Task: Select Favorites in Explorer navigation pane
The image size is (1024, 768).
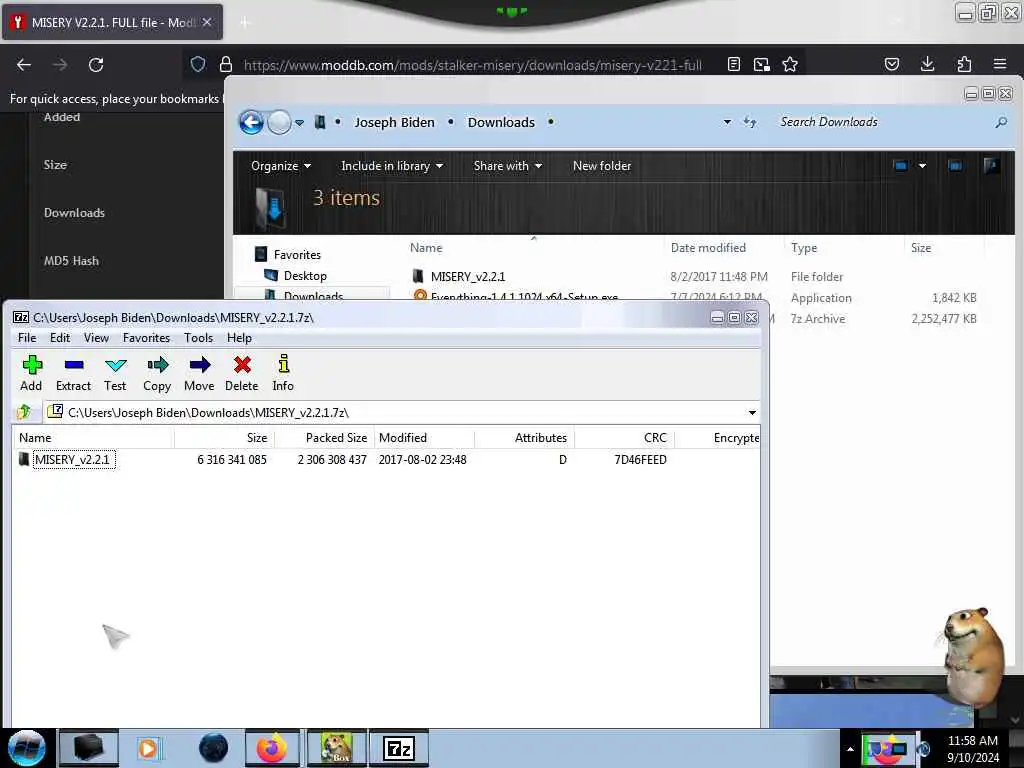Action: coord(287,254)
